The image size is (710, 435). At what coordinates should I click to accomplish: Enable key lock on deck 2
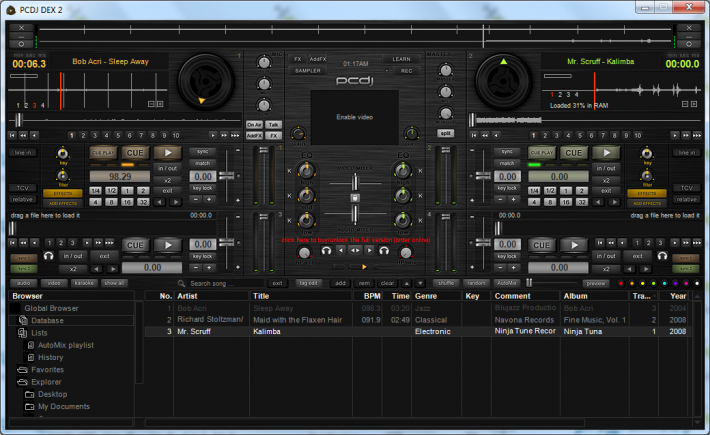click(x=507, y=188)
